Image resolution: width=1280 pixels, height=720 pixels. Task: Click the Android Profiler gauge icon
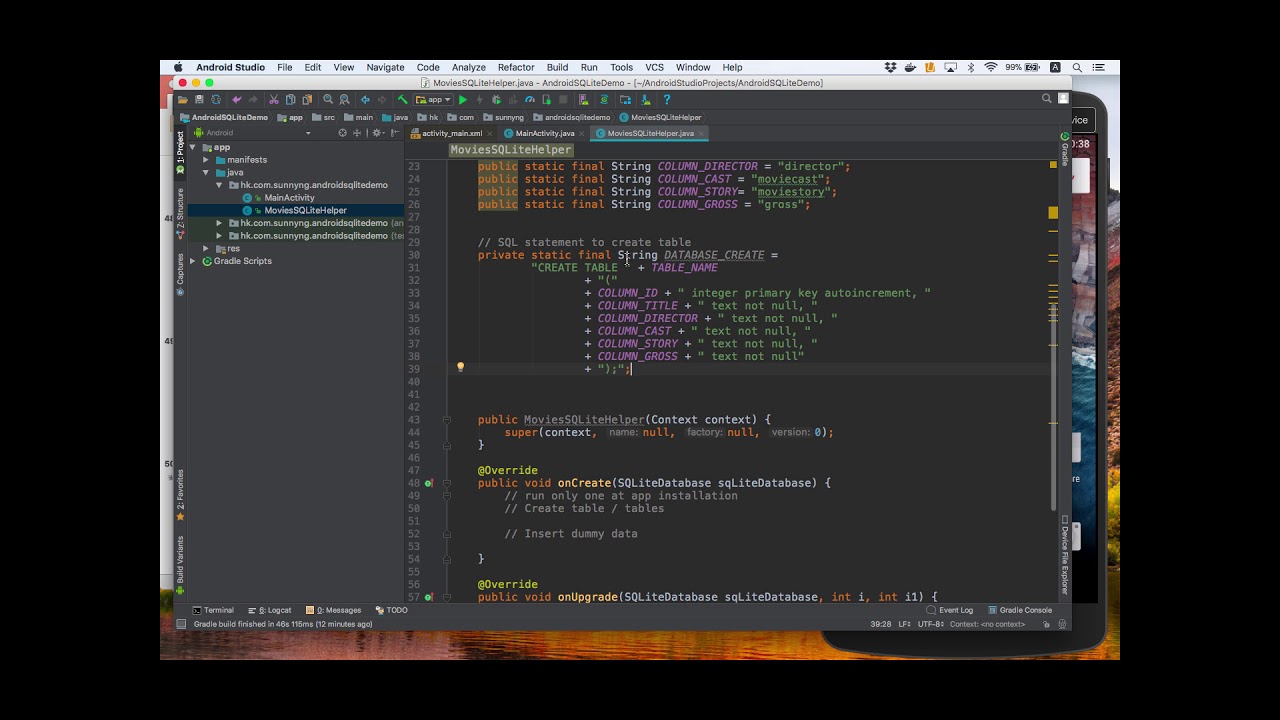530,100
